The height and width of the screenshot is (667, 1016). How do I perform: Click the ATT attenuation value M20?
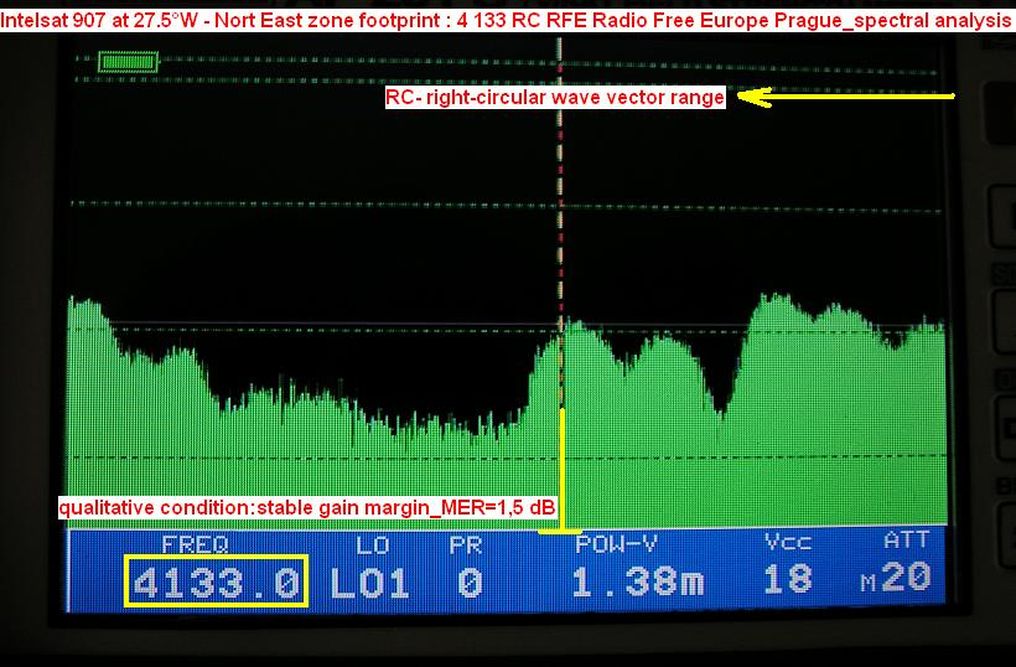(897, 578)
